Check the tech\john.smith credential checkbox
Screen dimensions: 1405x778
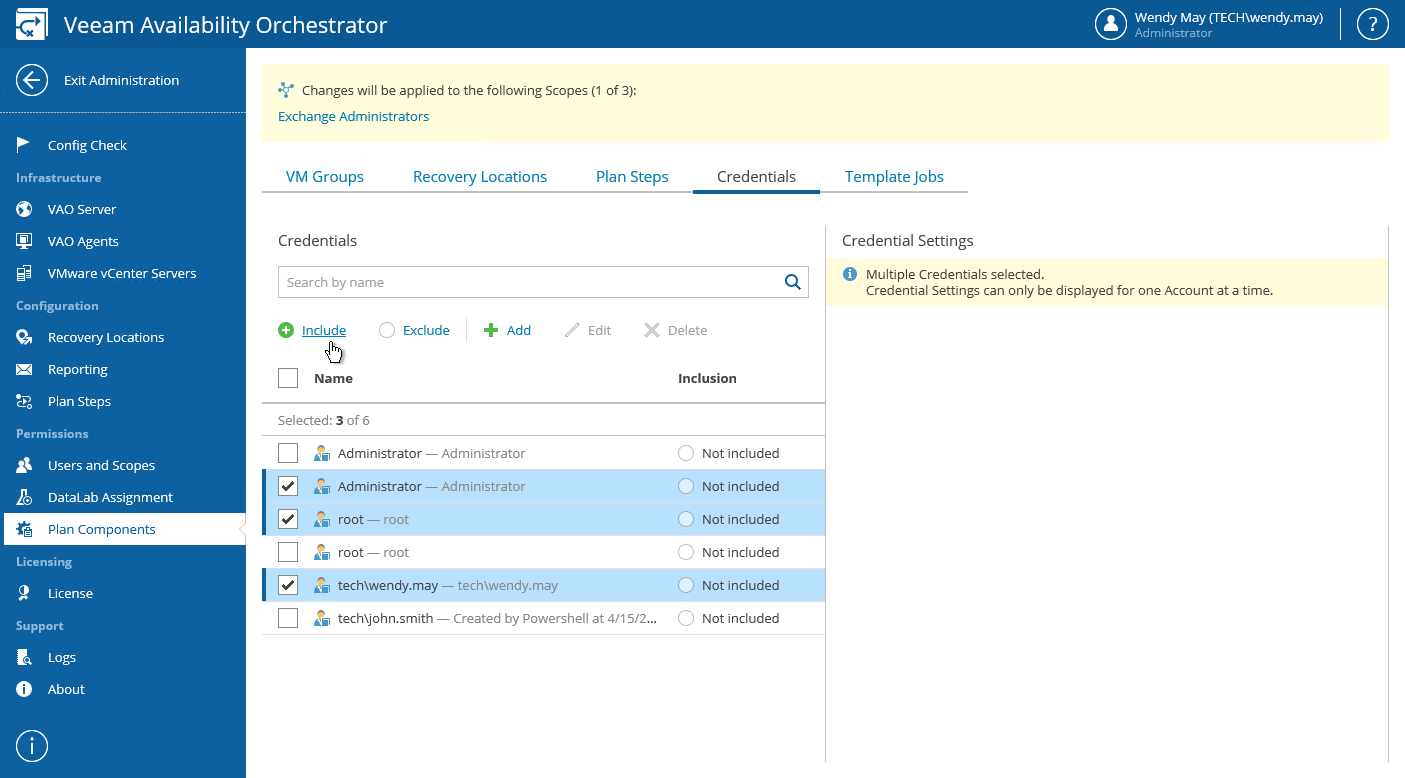click(288, 618)
